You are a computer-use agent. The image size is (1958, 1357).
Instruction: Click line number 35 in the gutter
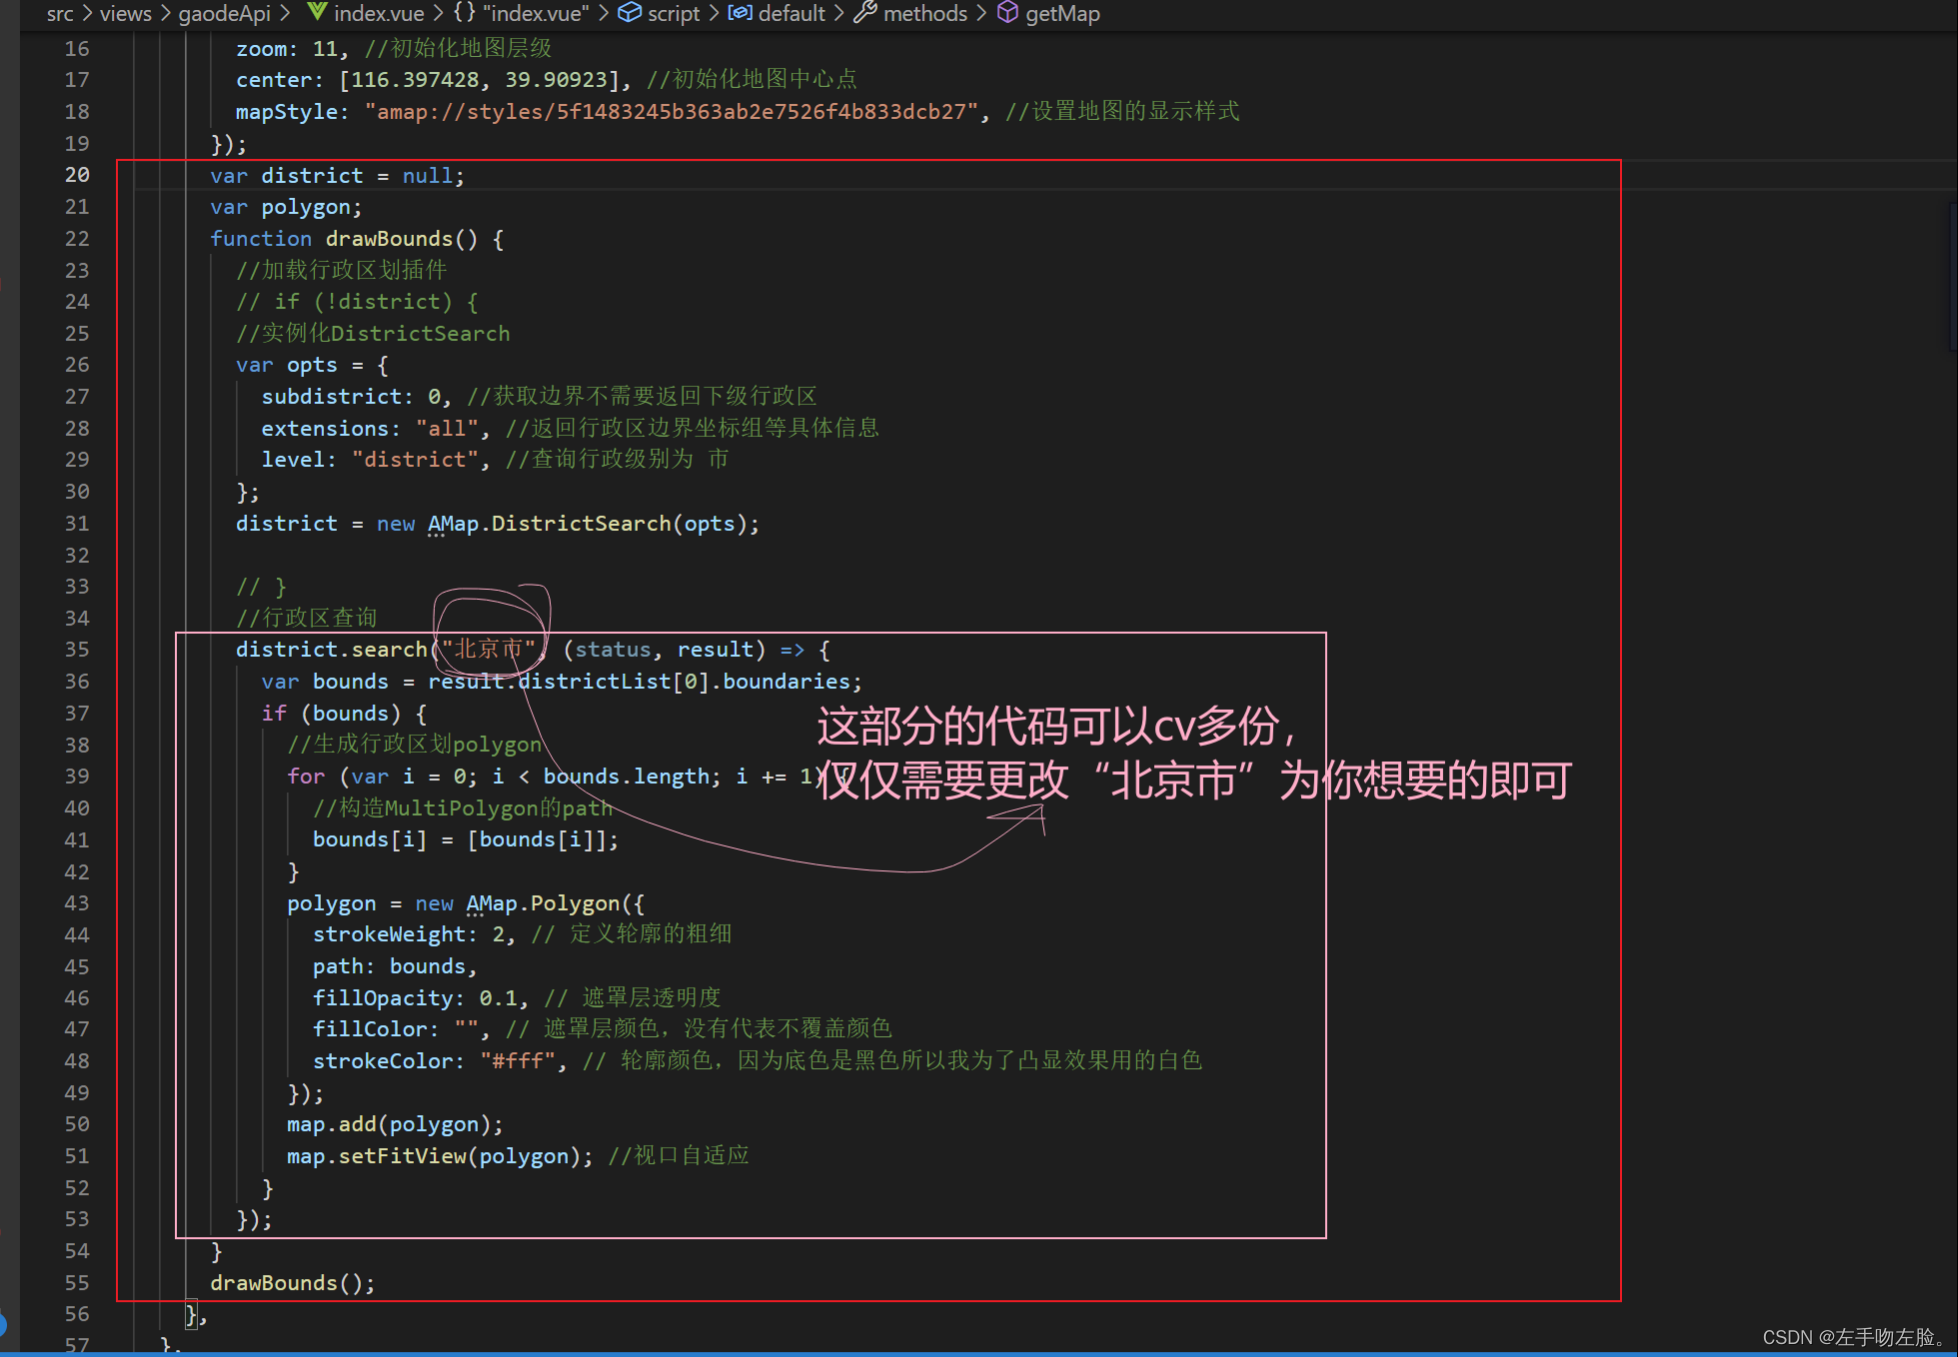point(77,649)
